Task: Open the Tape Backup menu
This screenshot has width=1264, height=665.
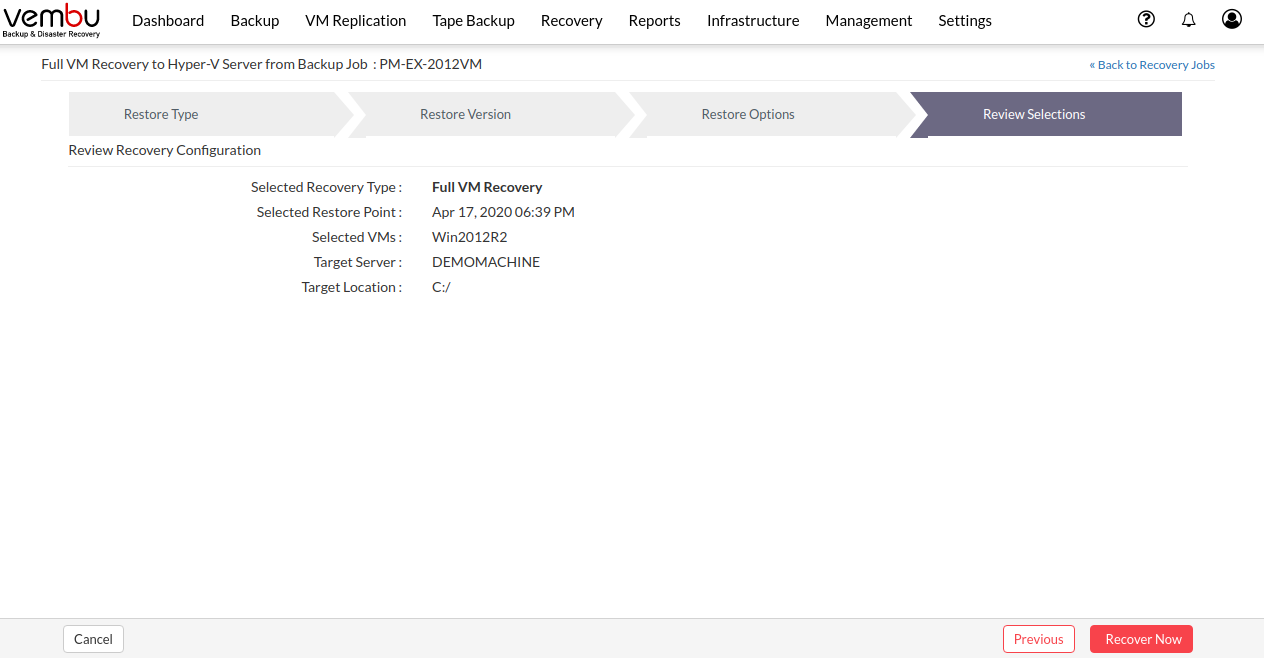Action: [474, 20]
